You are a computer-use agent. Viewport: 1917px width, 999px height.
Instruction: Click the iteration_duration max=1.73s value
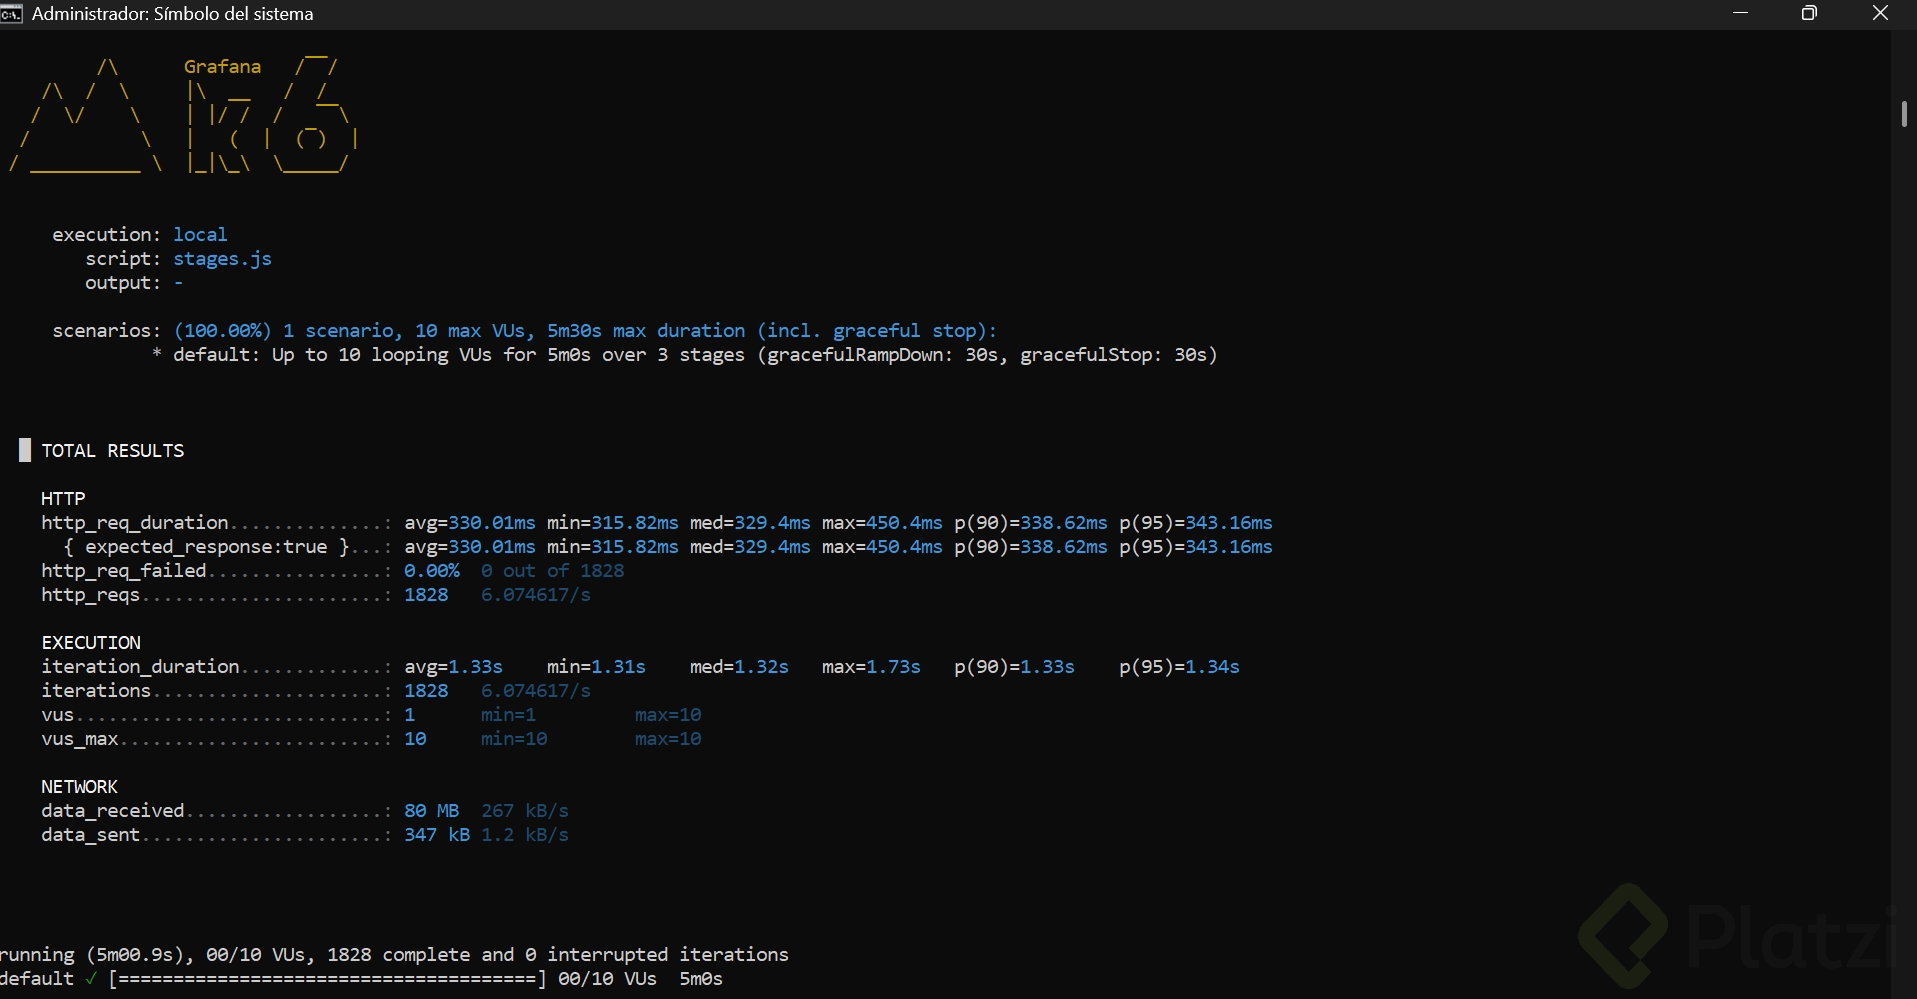pyautogui.click(x=871, y=667)
